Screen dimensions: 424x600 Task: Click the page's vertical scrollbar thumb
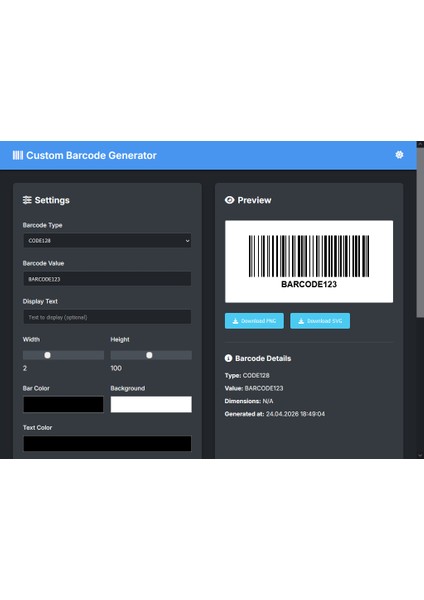tap(420, 232)
